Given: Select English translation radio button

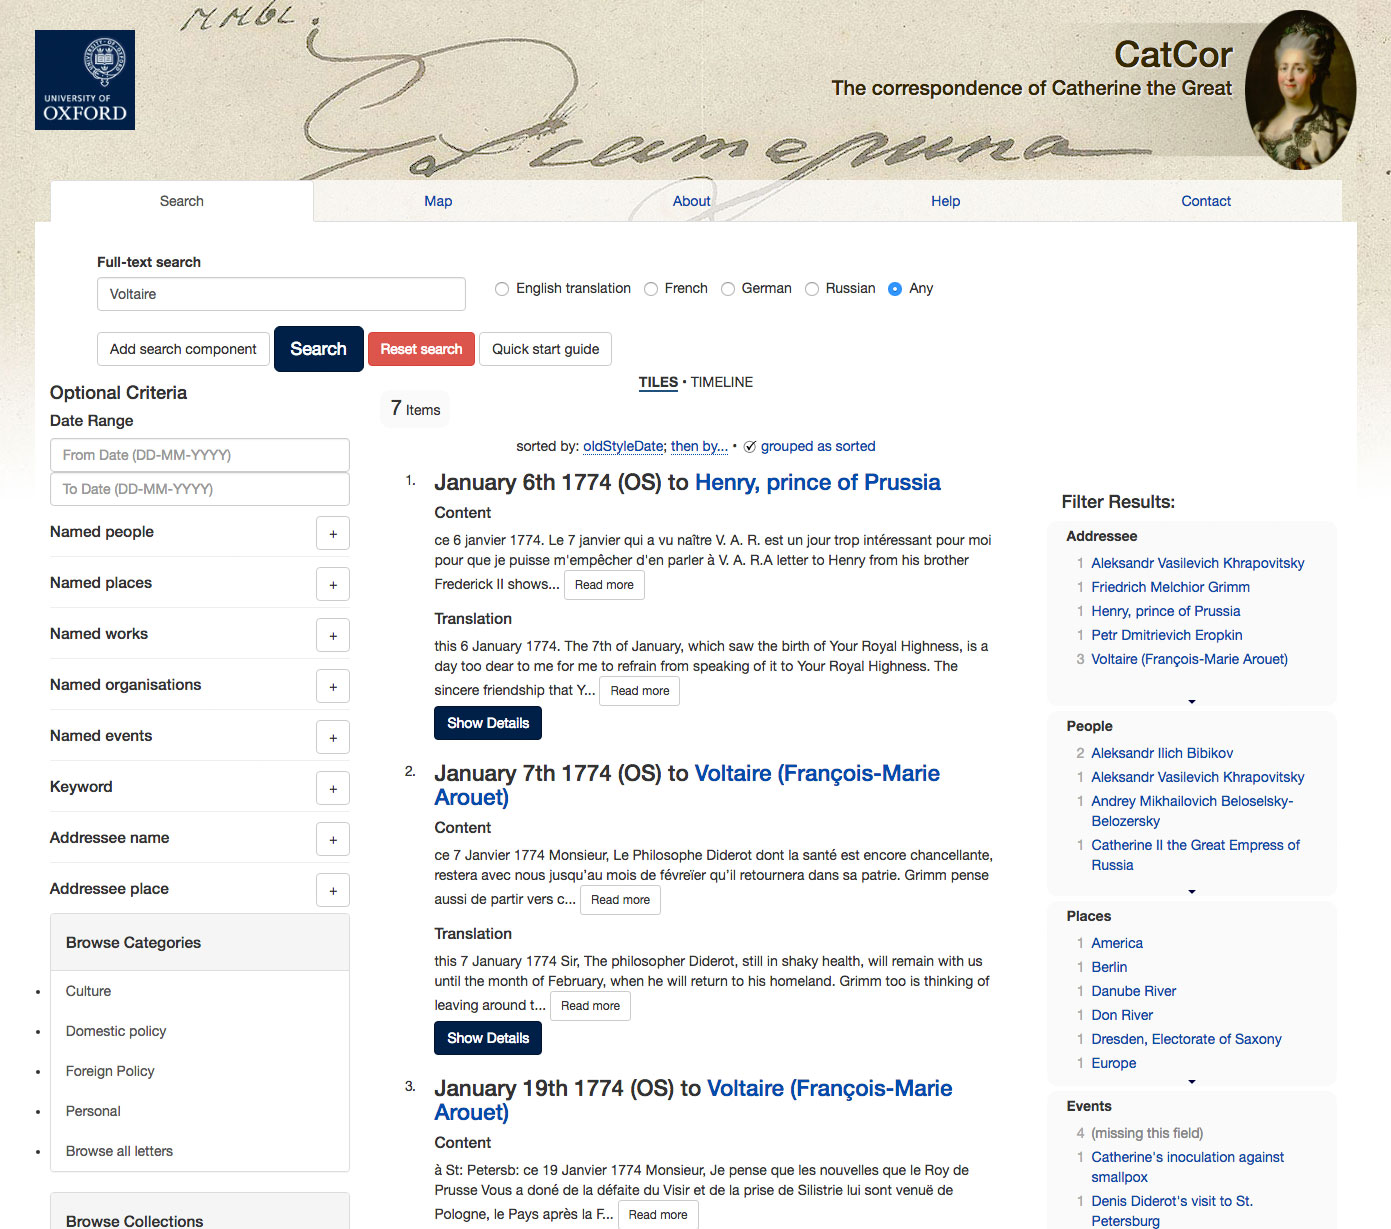Looking at the screenshot, I should 502,289.
